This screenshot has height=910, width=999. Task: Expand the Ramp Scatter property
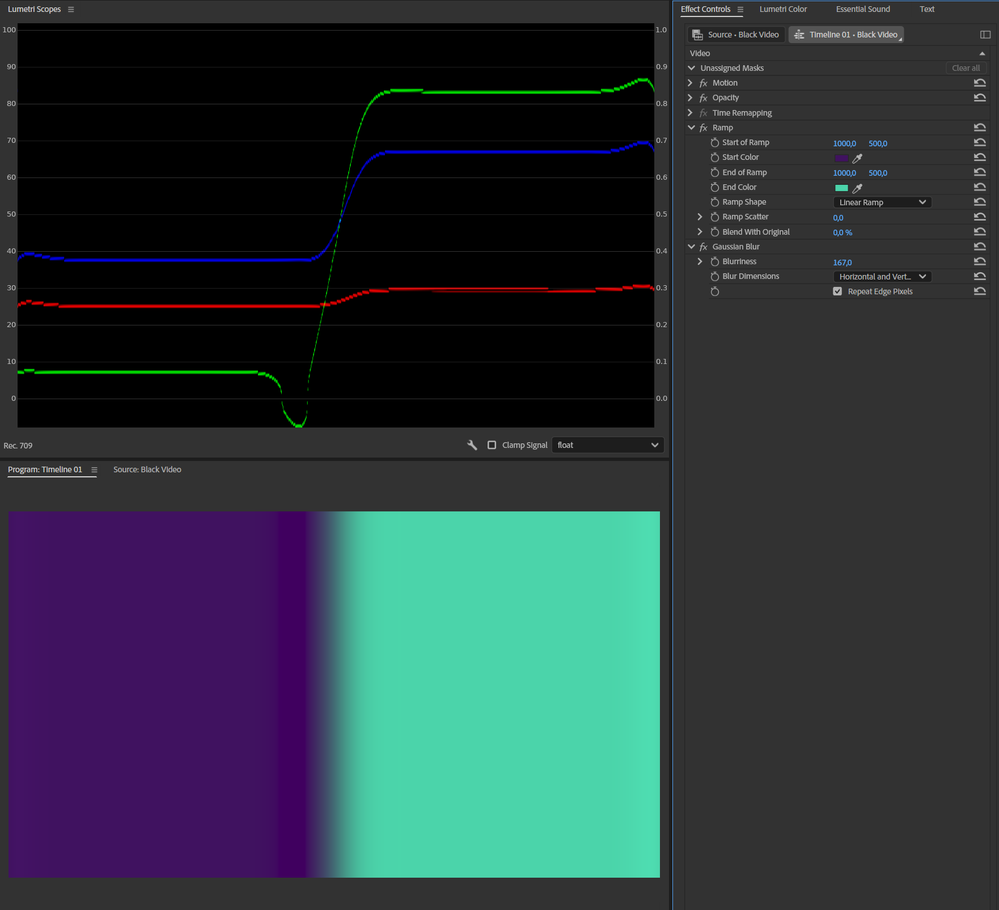point(700,217)
